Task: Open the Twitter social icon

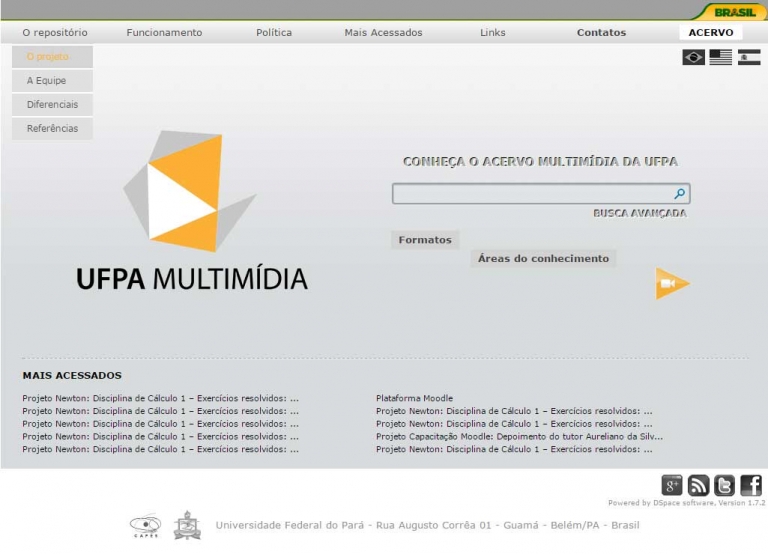Action: coord(724,485)
